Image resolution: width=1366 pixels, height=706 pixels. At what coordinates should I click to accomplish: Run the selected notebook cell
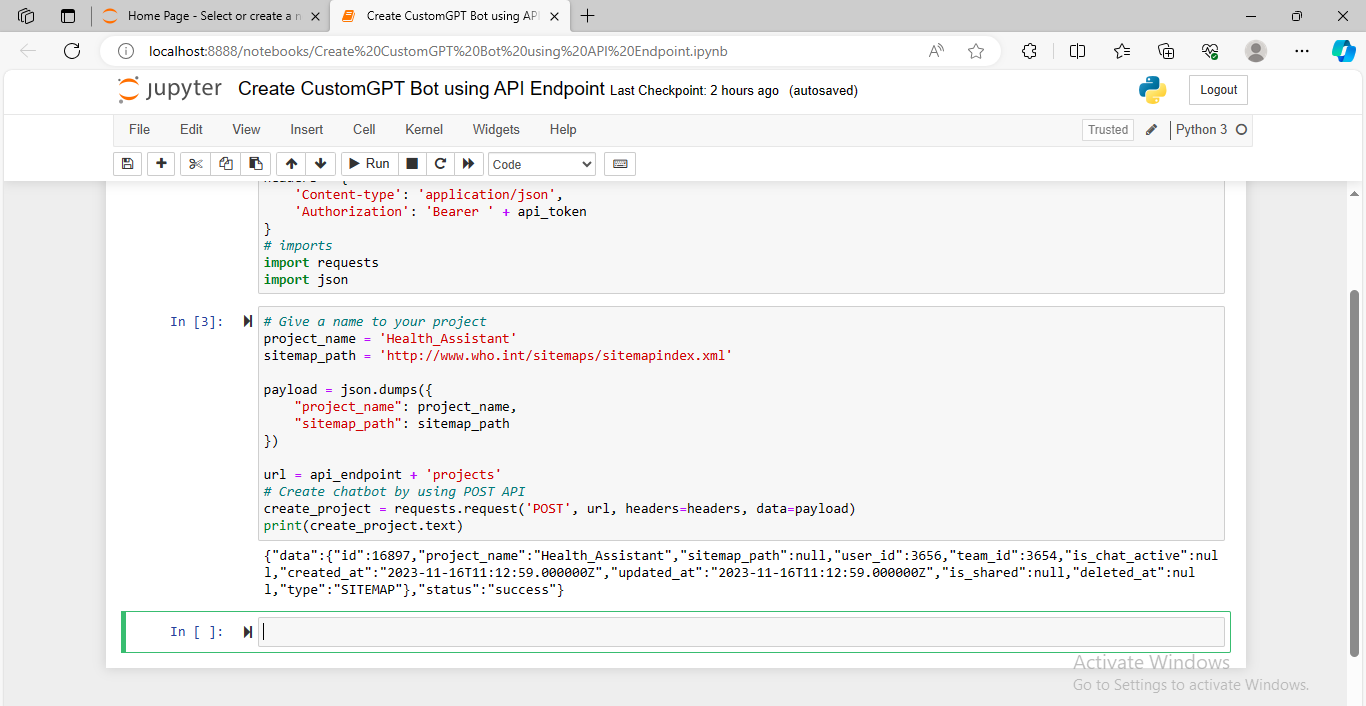368,163
